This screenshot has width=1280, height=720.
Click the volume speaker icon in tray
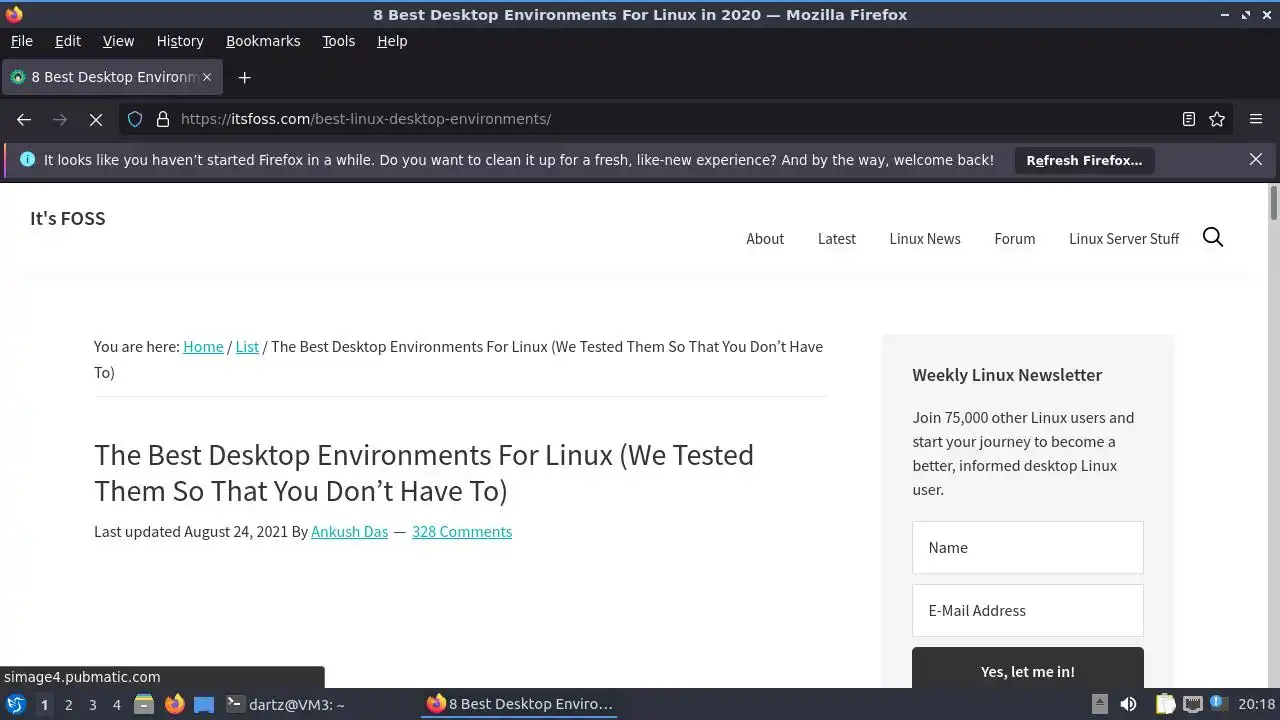[x=1128, y=704]
